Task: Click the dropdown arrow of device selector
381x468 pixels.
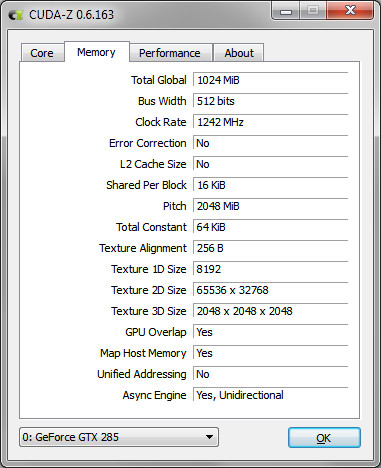Action: [209, 437]
